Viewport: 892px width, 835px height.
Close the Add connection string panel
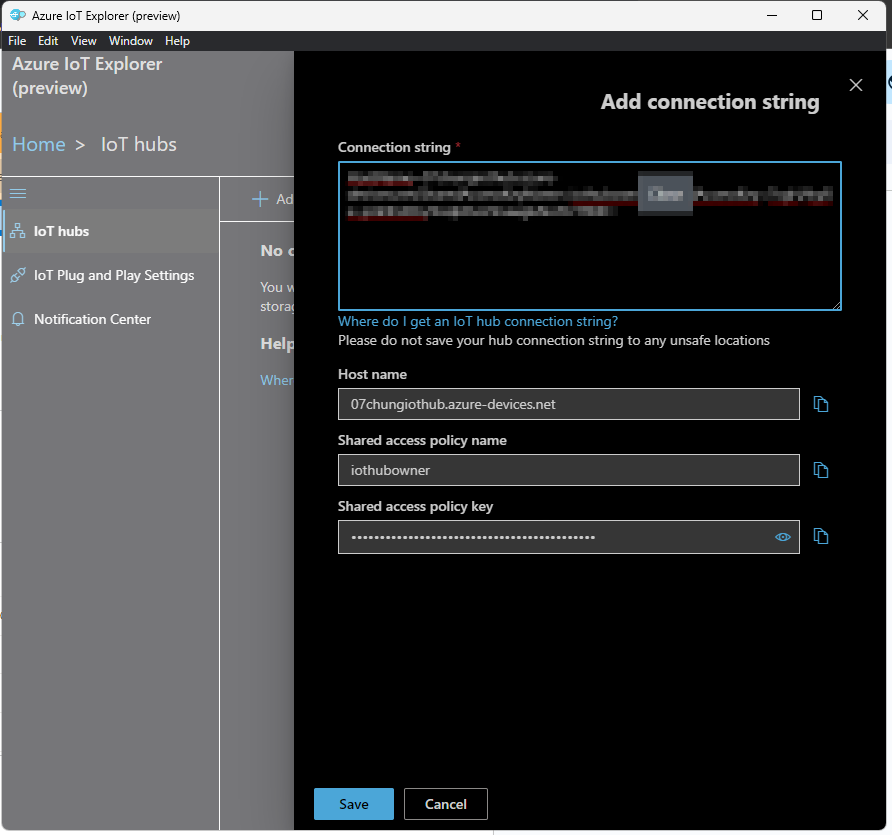click(856, 85)
